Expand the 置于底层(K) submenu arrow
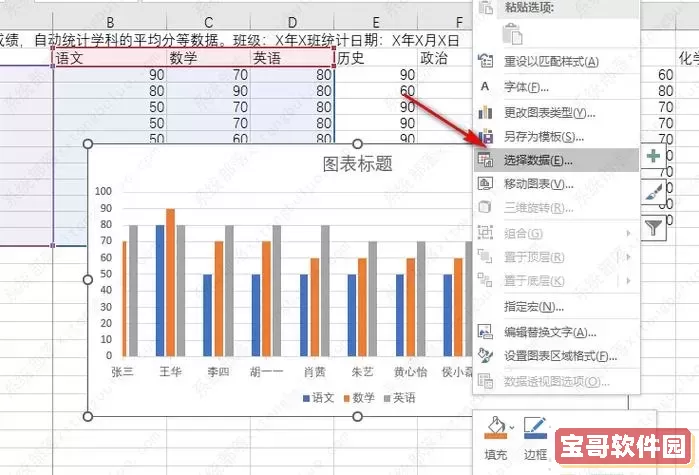 628,281
